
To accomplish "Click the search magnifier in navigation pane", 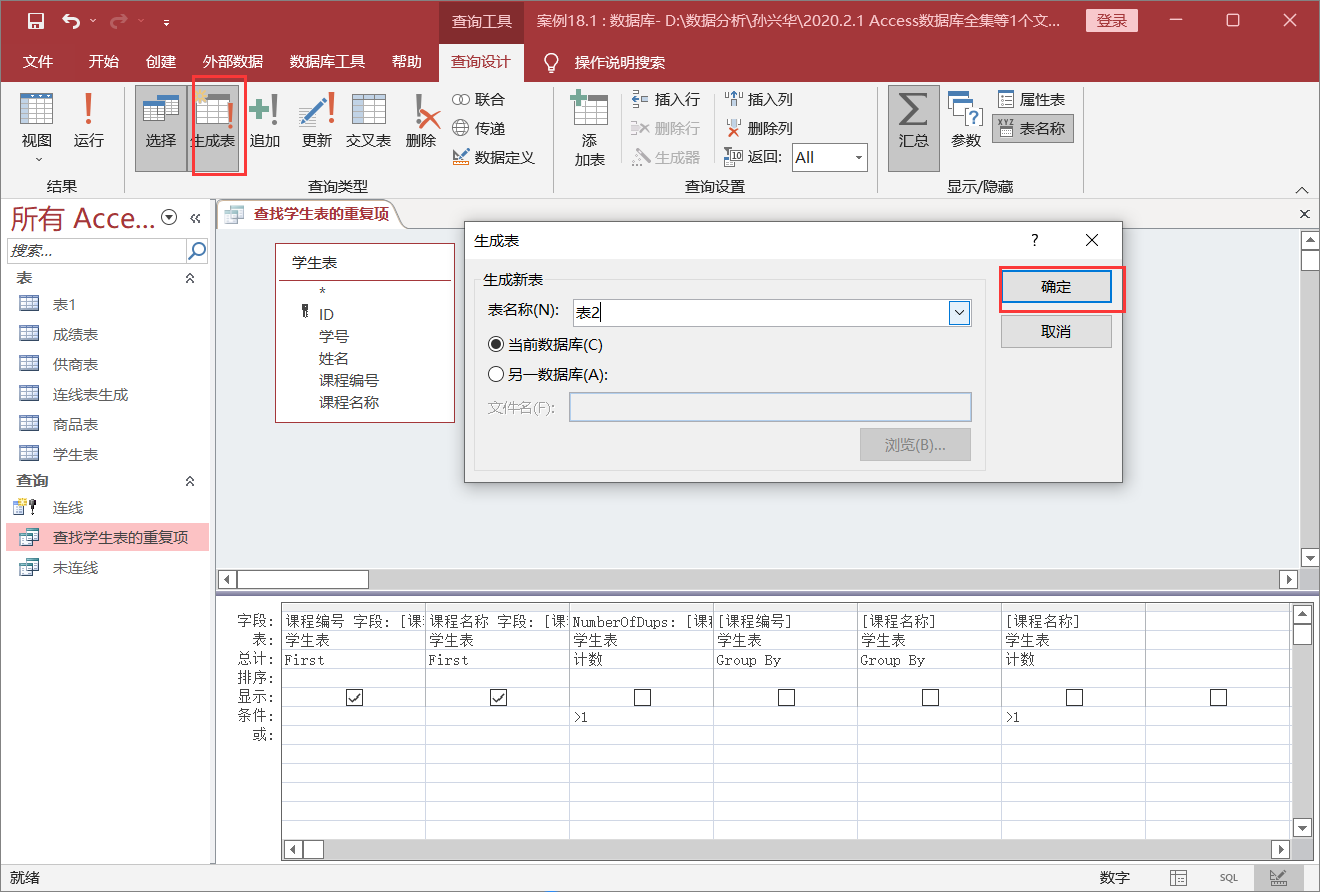I will 197,250.
